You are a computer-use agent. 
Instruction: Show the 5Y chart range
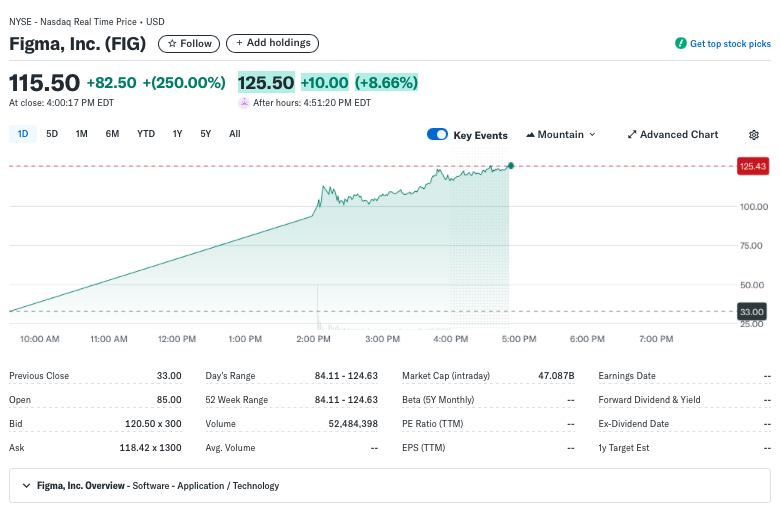[x=205, y=134]
